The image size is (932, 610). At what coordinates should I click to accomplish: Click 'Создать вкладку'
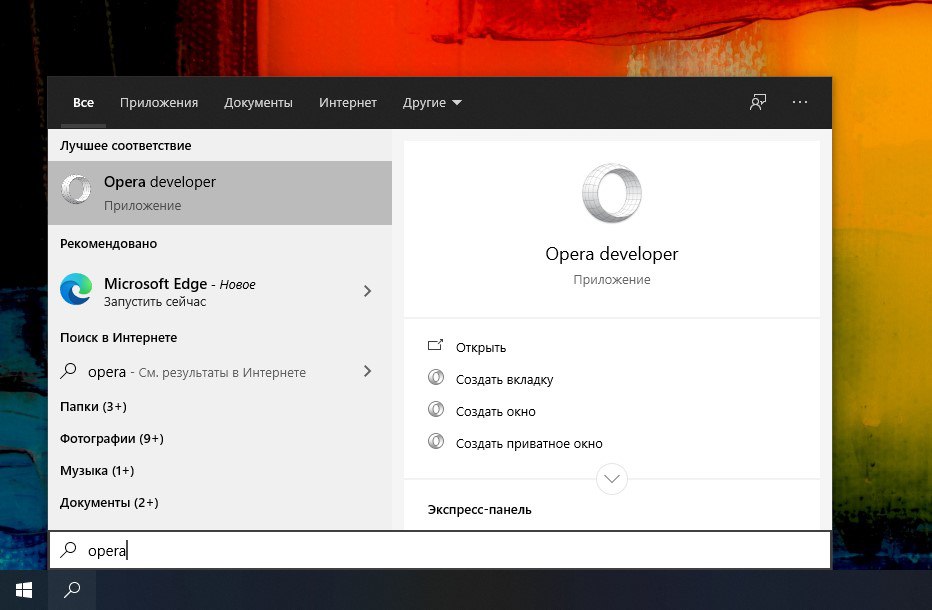(505, 380)
